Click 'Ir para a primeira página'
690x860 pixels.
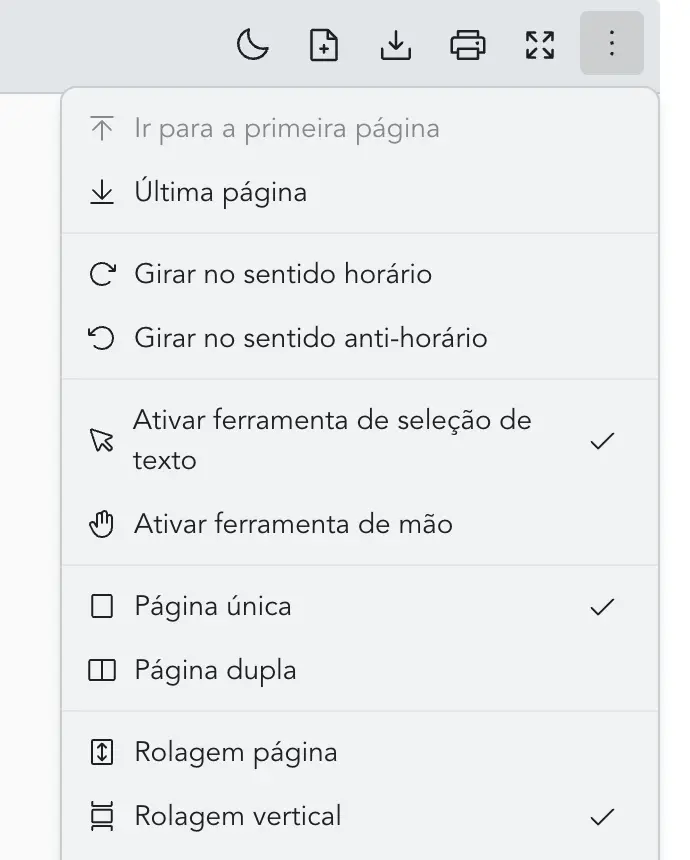point(287,128)
